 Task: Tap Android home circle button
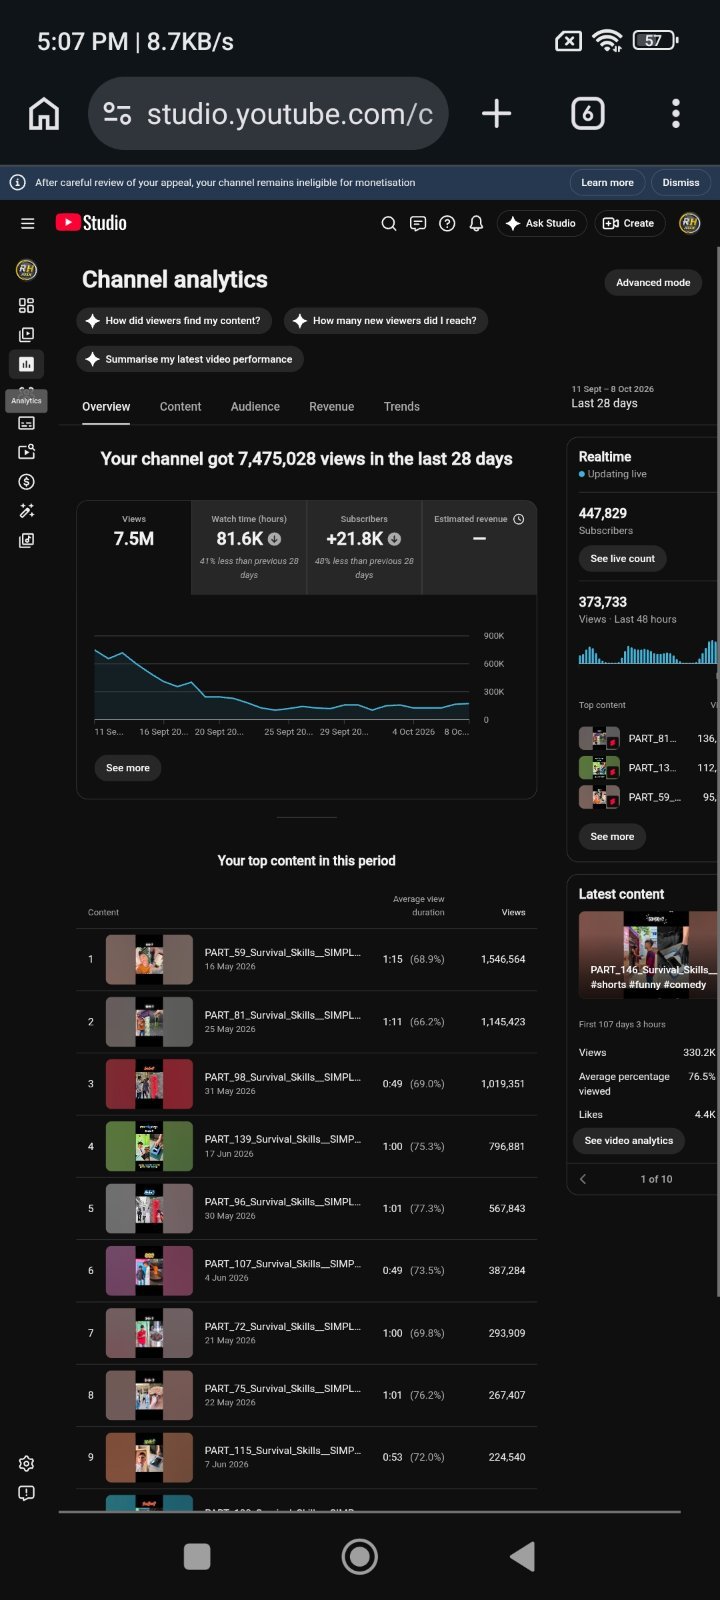tap(360, 1556)
